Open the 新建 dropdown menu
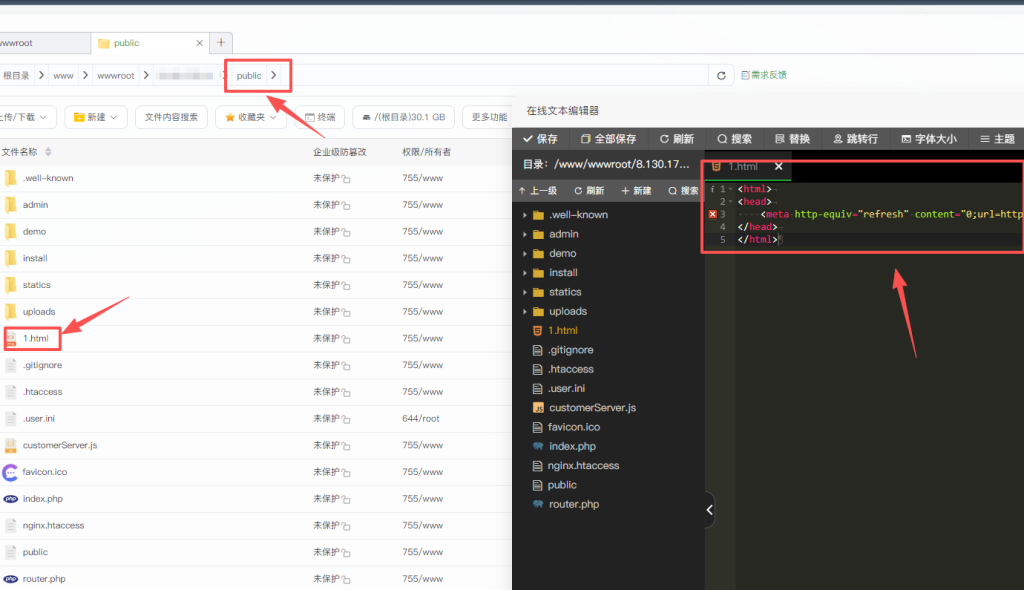Image resolution: width=1024 pixels, height=590 pixels. [x=97, y=117]
